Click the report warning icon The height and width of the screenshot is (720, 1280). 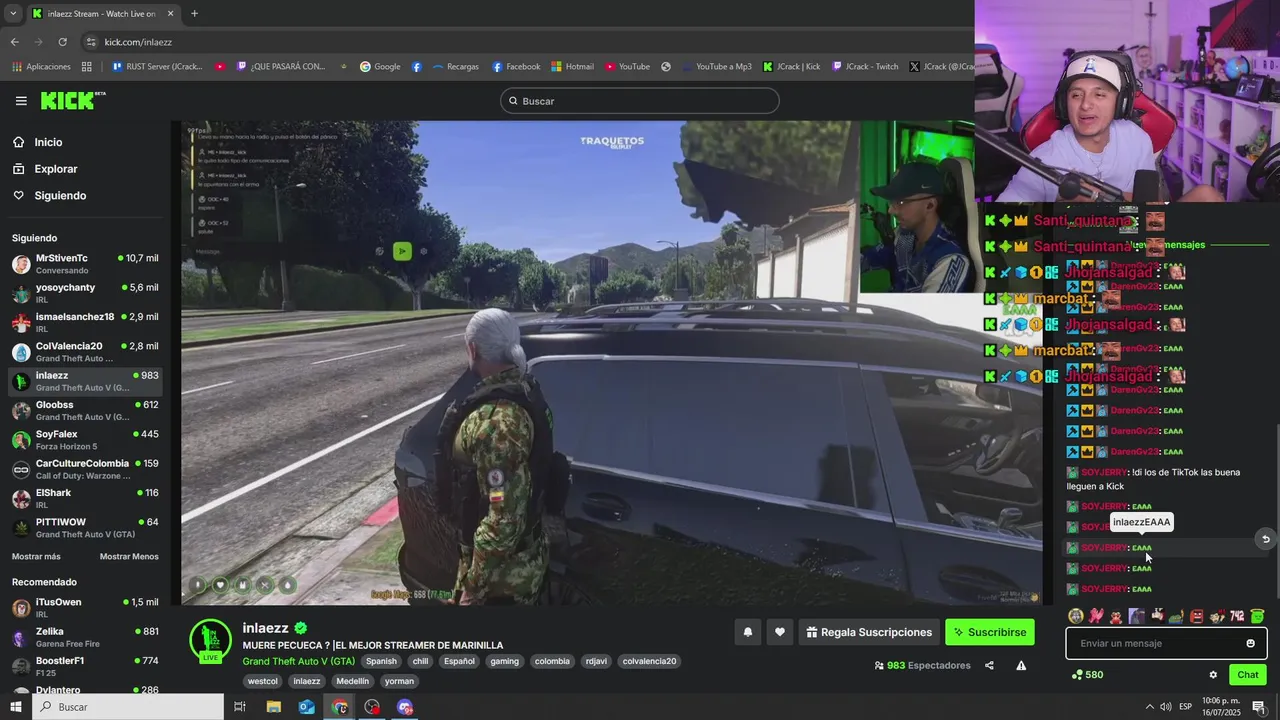coord(1021,665)
